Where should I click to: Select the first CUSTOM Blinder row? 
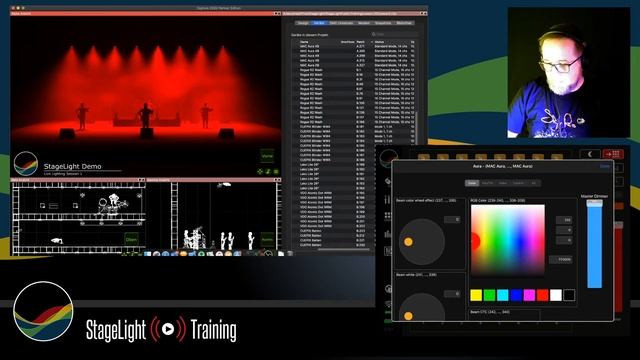[x=354, y=127]
